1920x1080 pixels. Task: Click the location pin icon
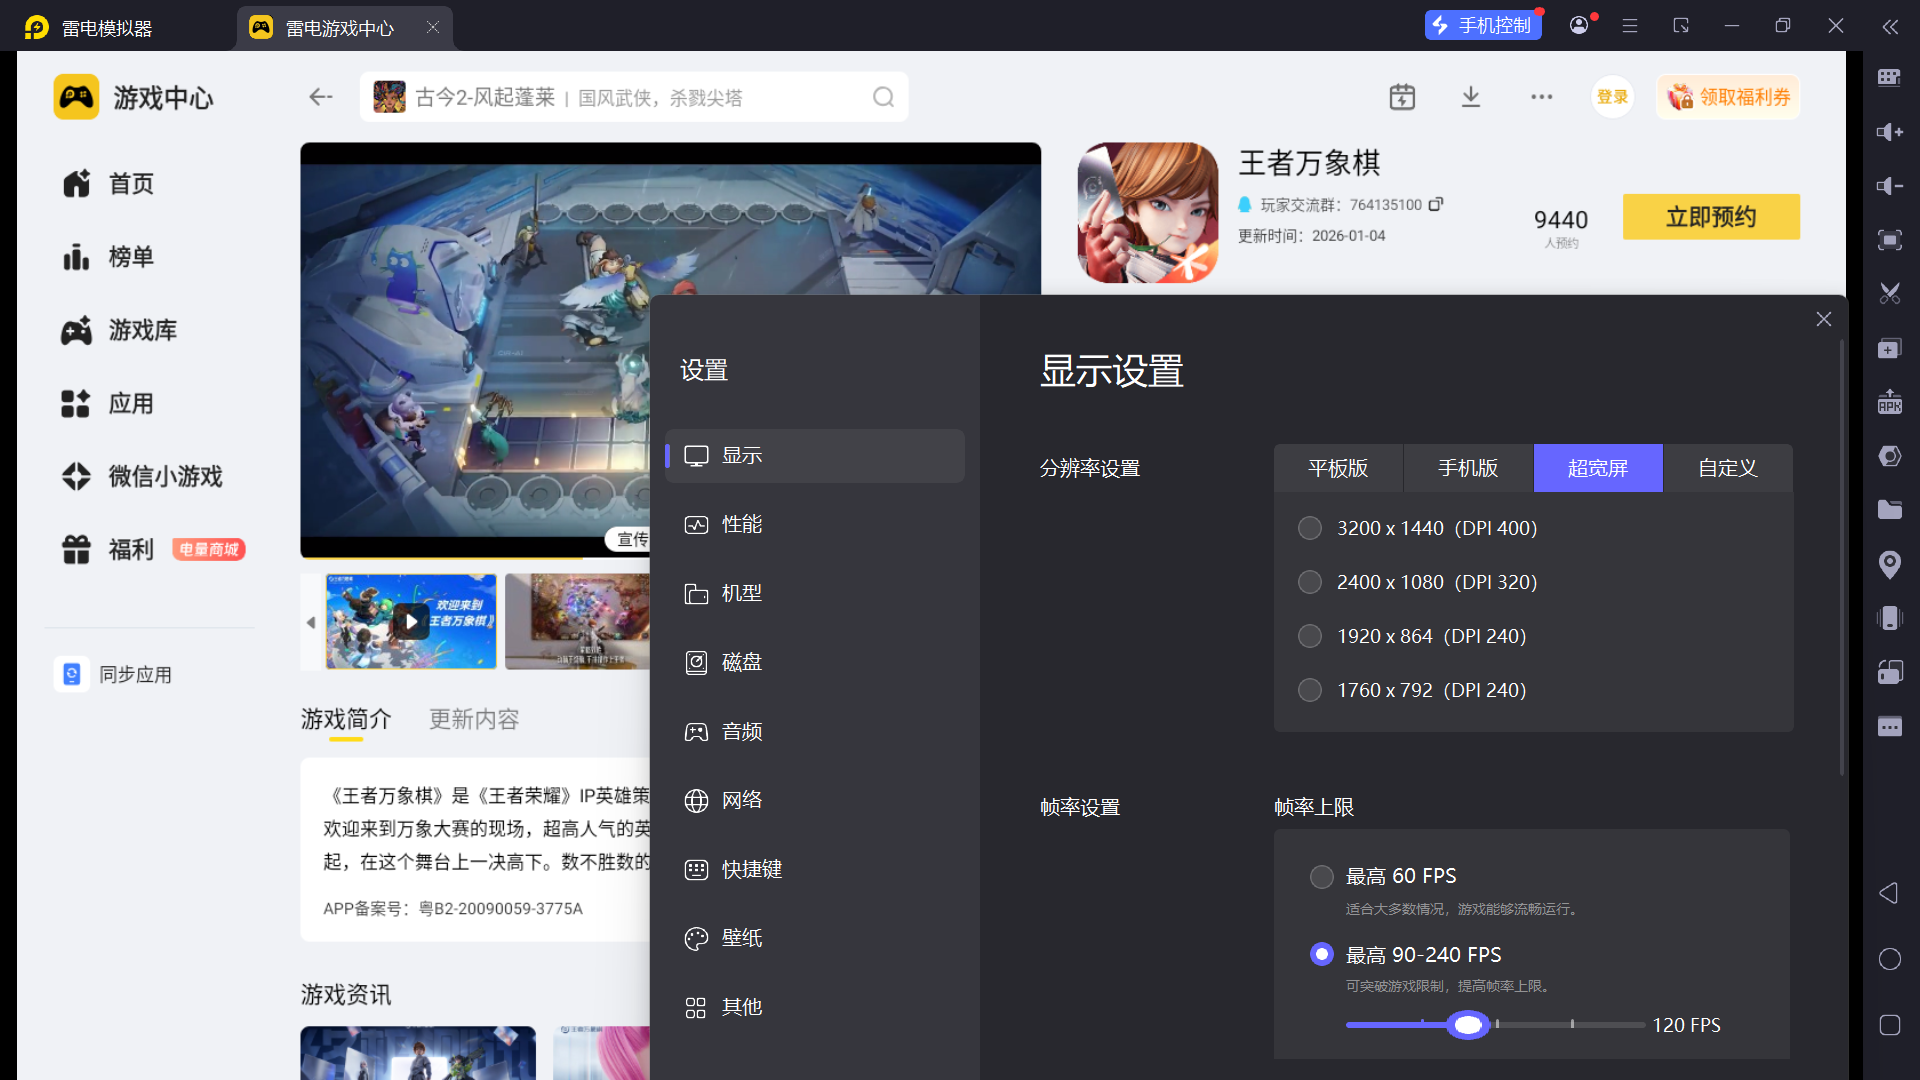pyautogui.click(x=1889, y=565)
